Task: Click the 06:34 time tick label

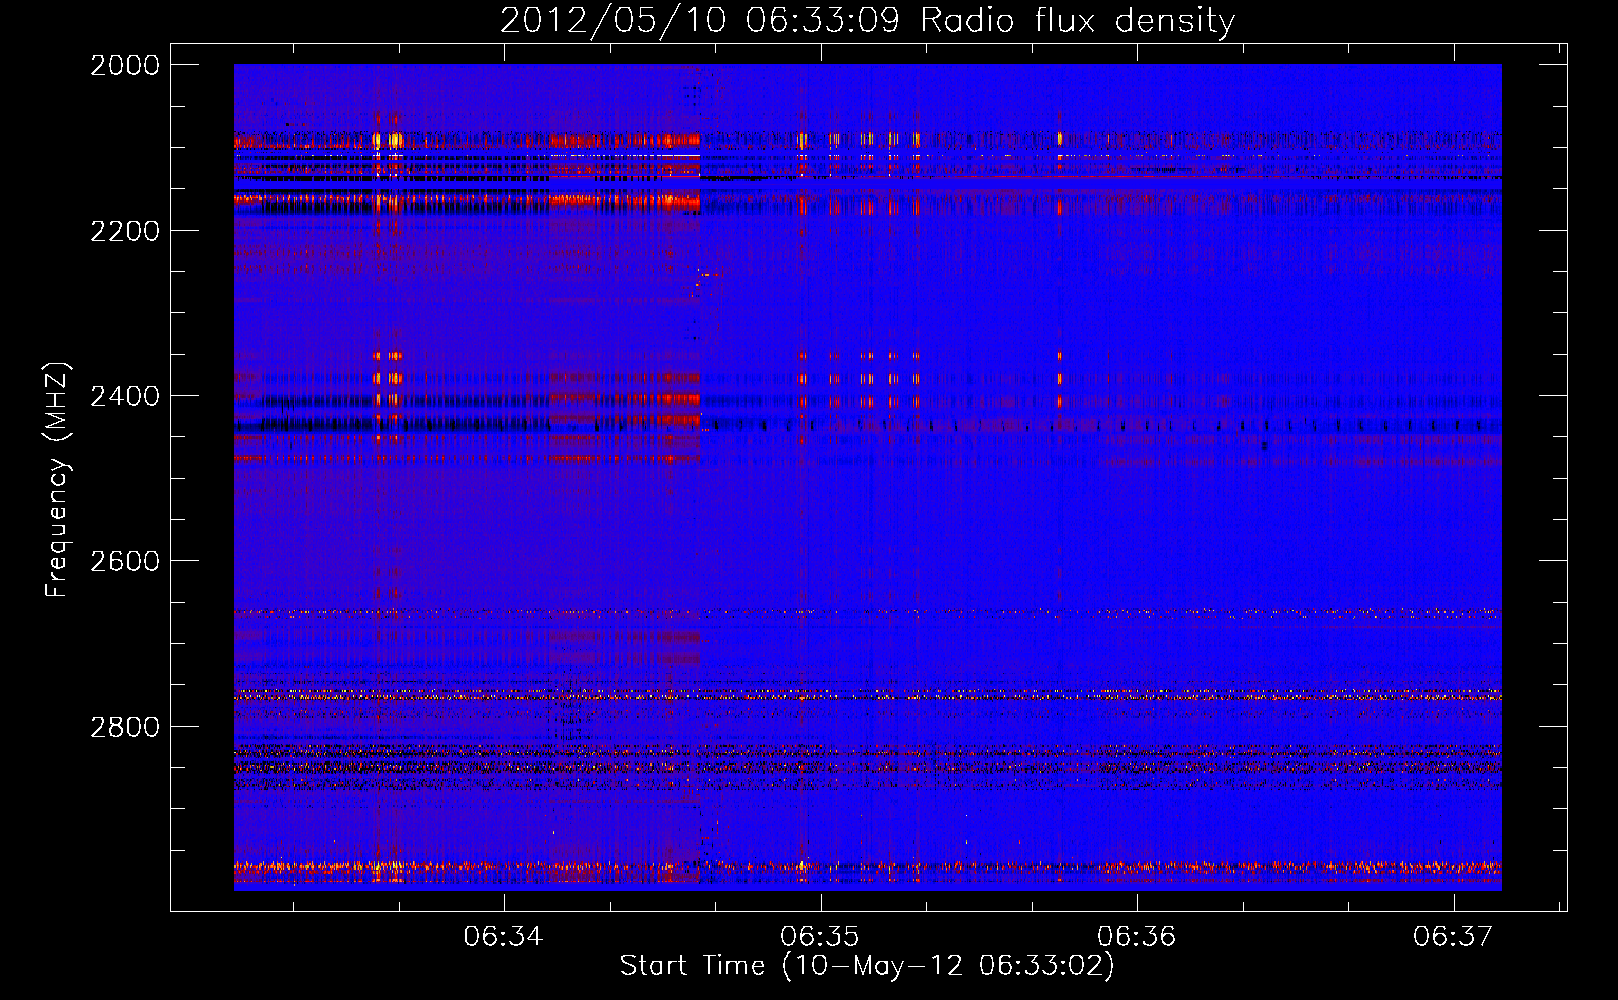Action: [x=503, y=936]
